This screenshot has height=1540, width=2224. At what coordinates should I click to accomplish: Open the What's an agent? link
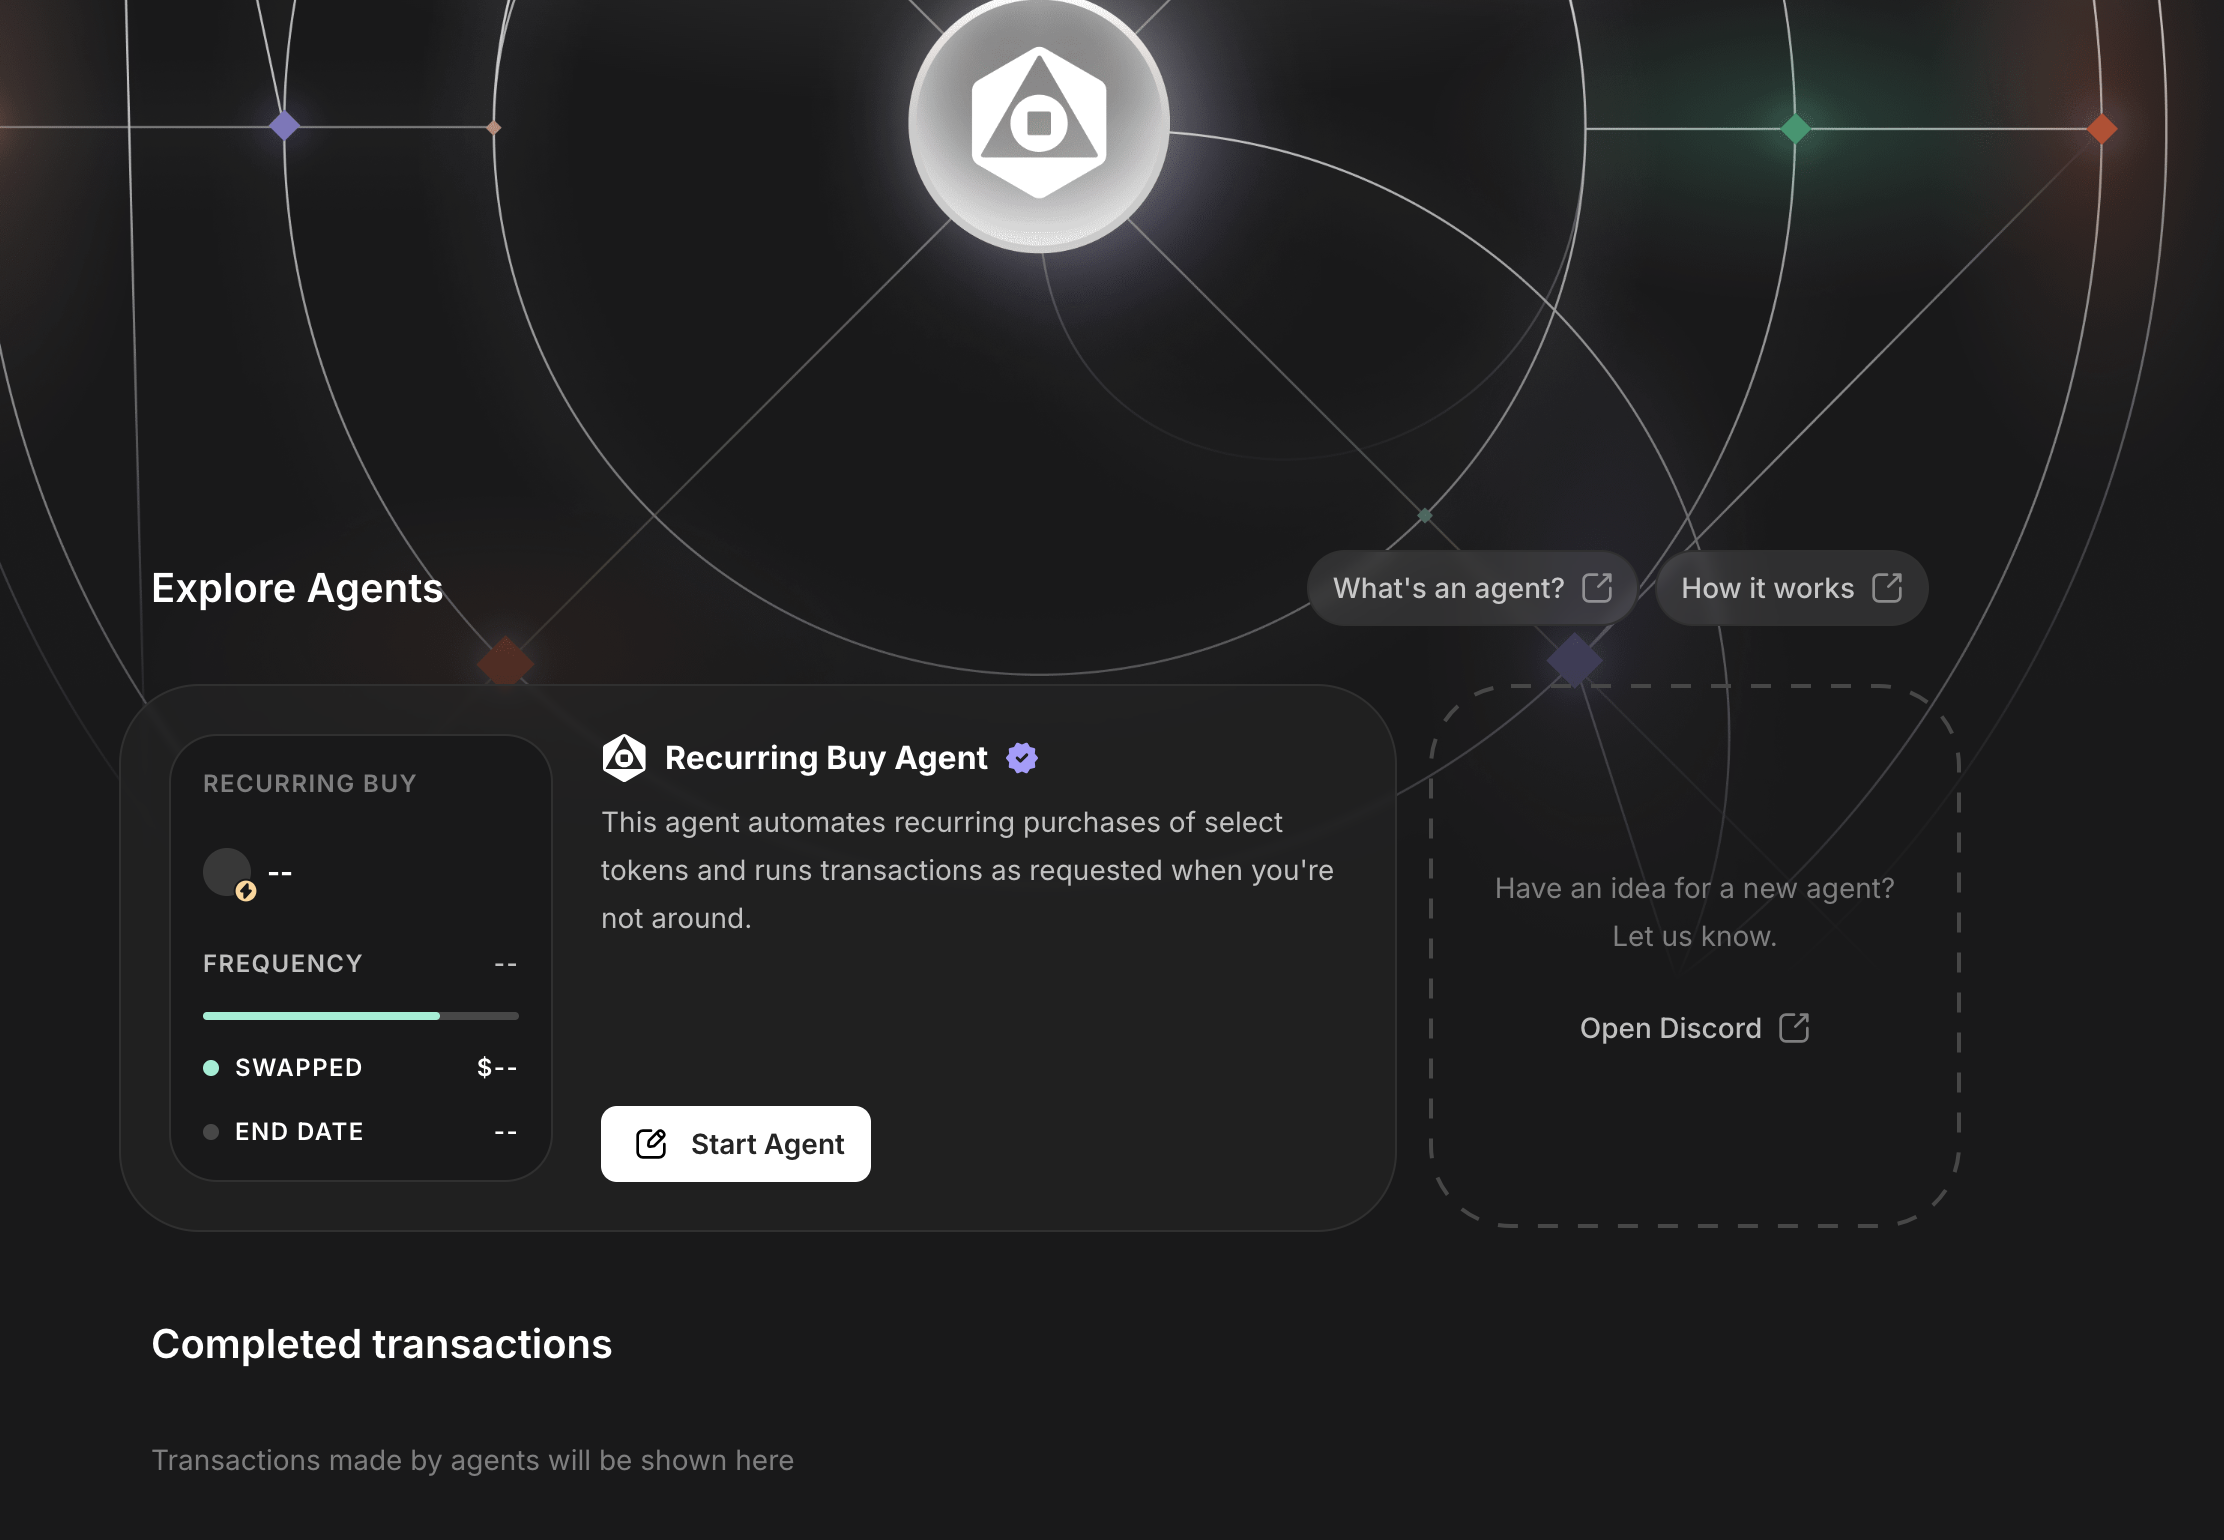pyautogui.click(x=1449, y=588)
